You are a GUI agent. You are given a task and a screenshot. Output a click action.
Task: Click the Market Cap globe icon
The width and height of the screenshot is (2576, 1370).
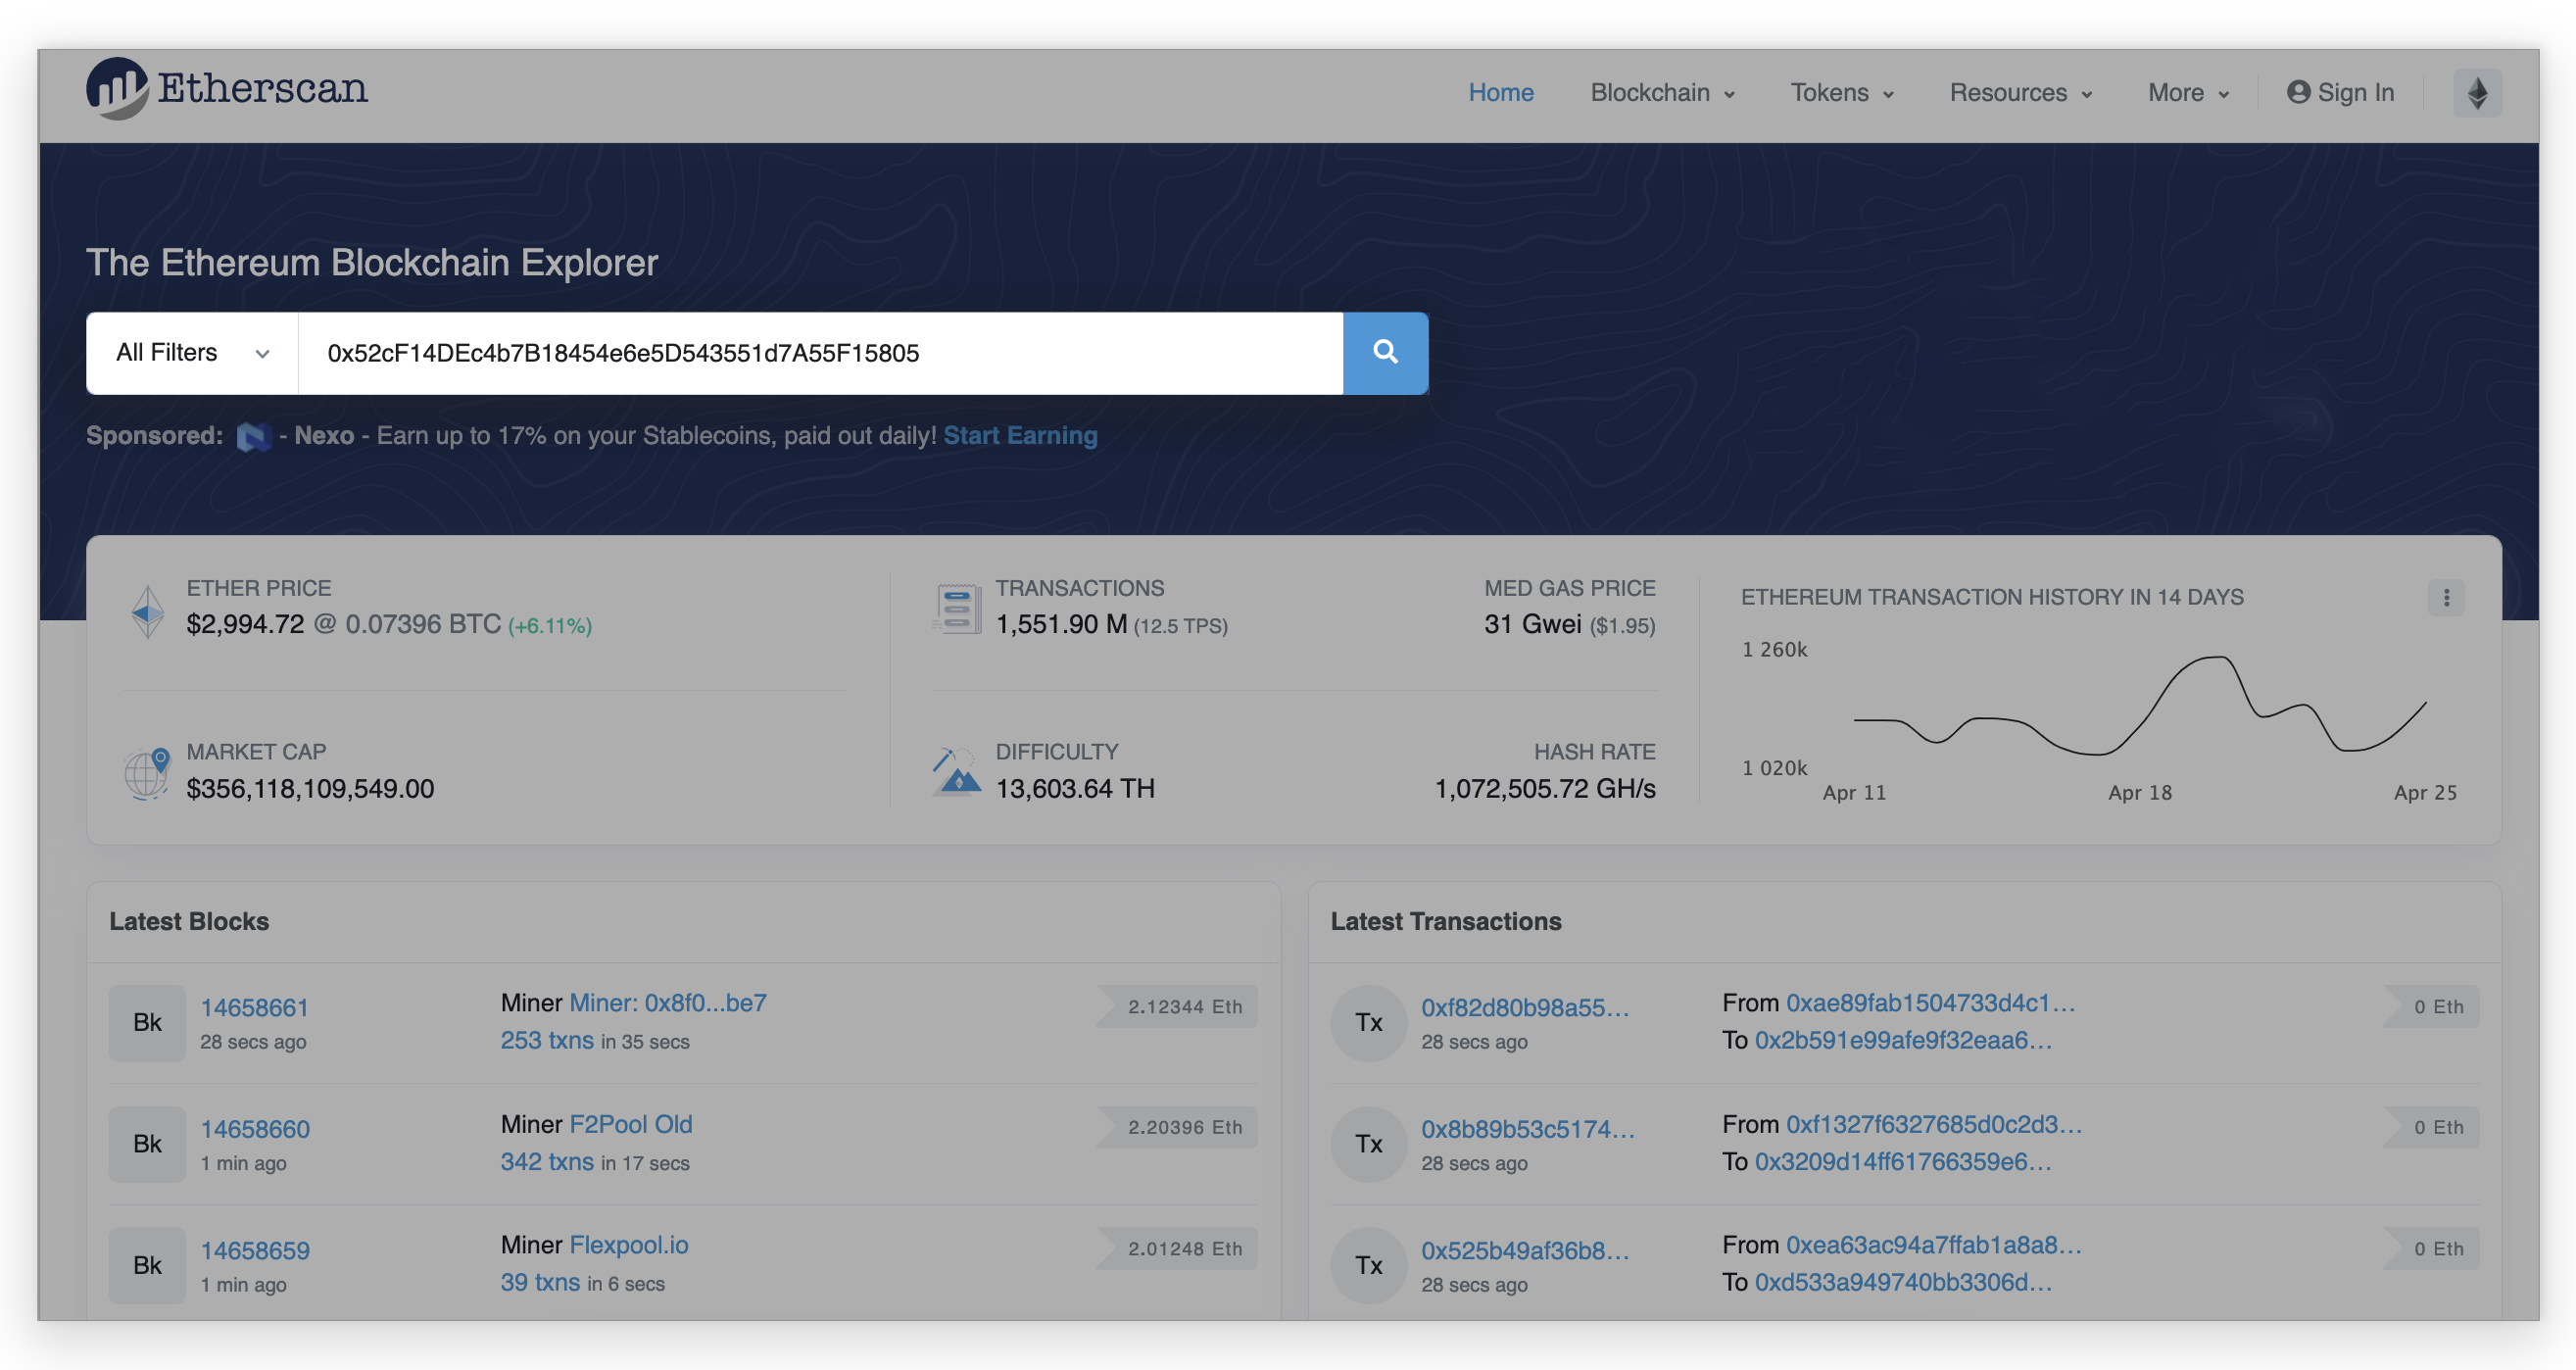pyautogui.click(x=147, y=773)
